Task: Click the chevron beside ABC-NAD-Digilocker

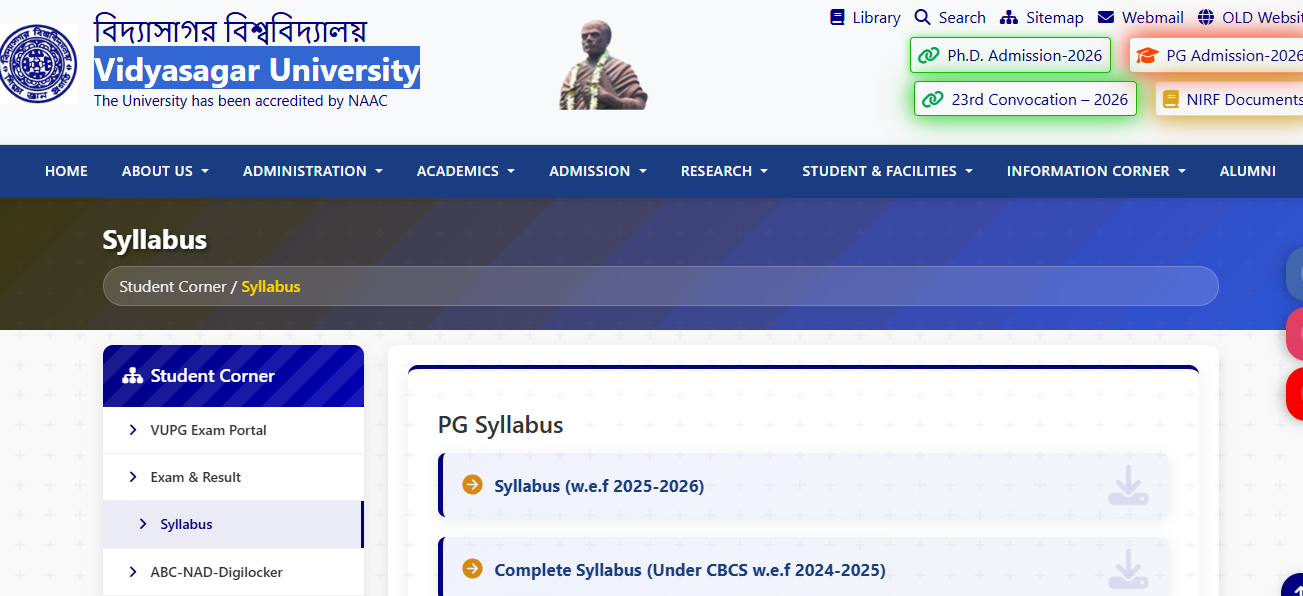Action: point(133,572)
